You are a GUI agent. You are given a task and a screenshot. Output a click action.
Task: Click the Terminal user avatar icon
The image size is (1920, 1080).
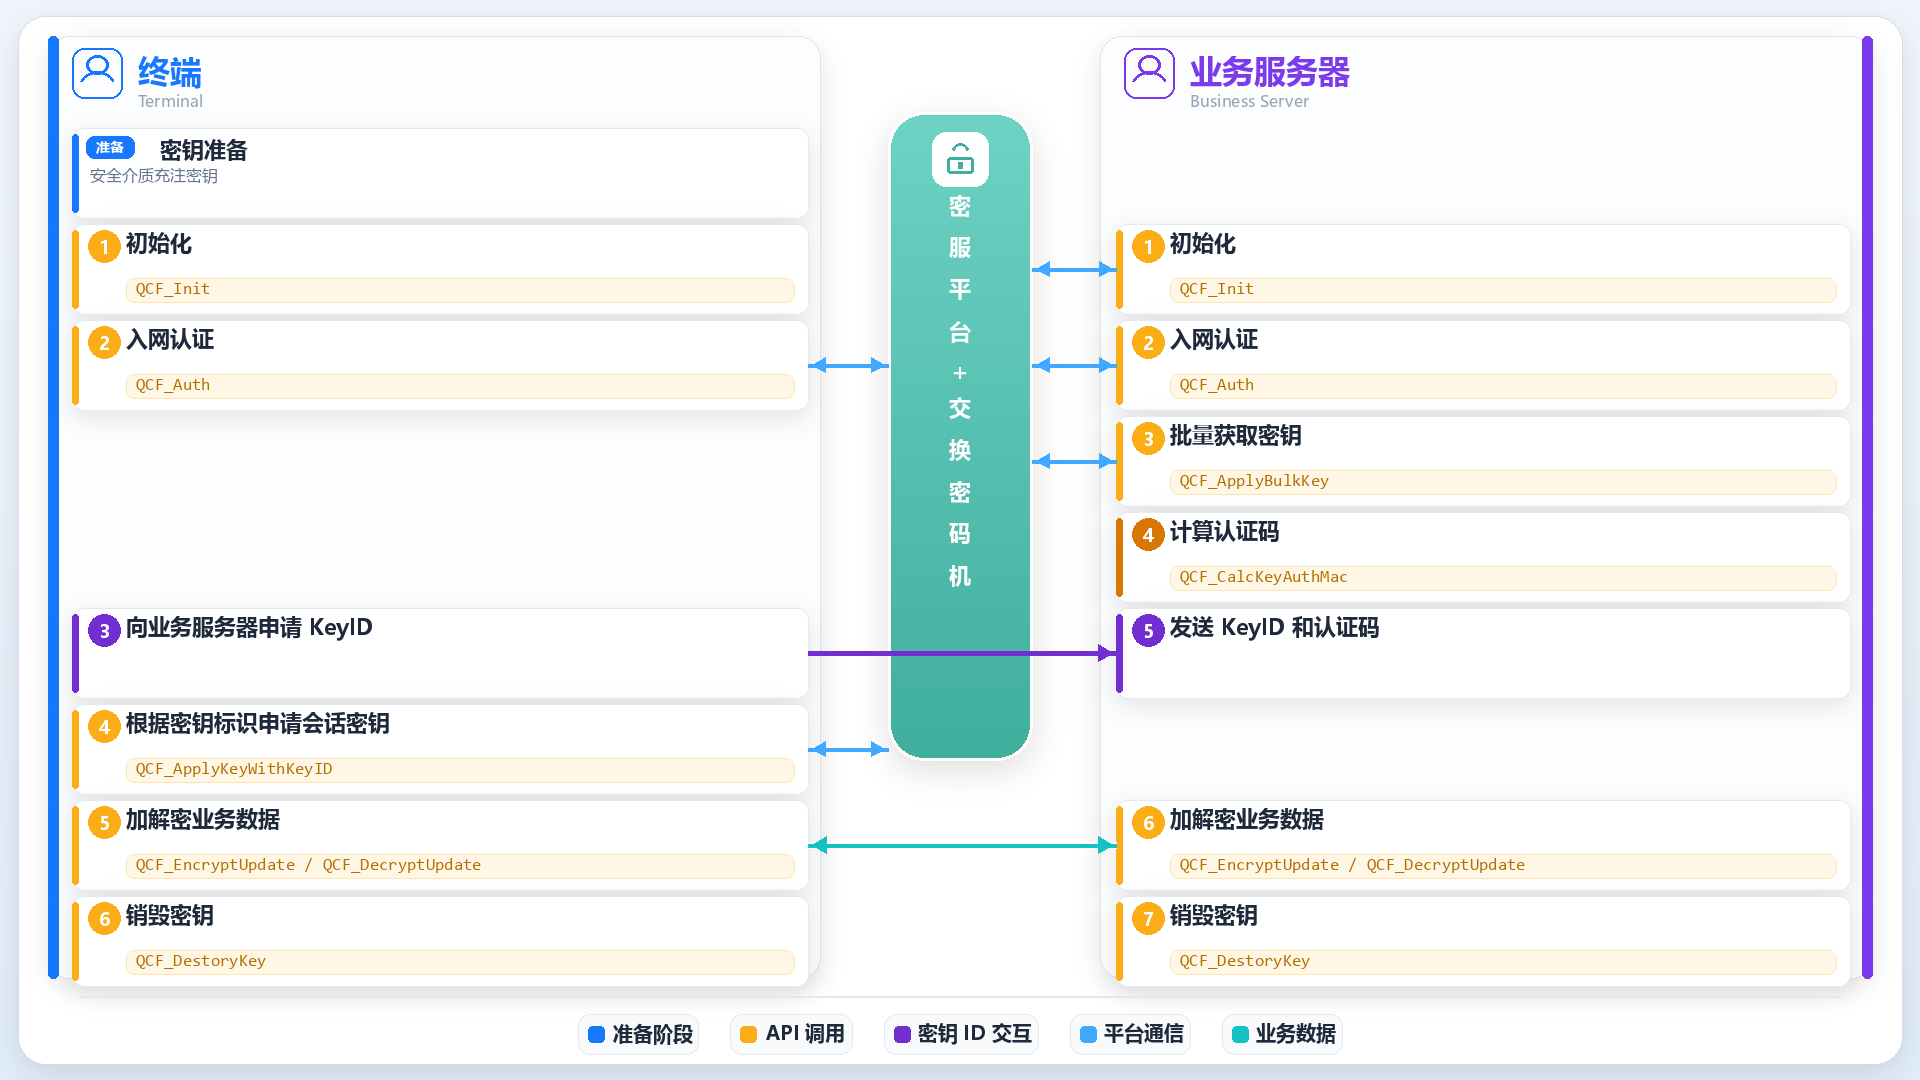[x=97, y=73]
